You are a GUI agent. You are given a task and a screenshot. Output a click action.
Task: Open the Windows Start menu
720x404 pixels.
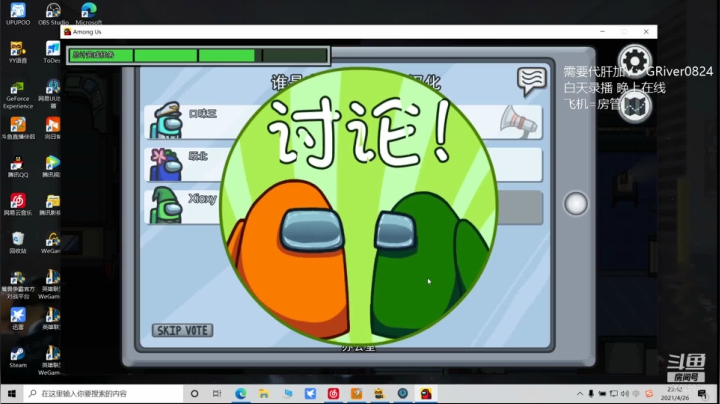11,394
